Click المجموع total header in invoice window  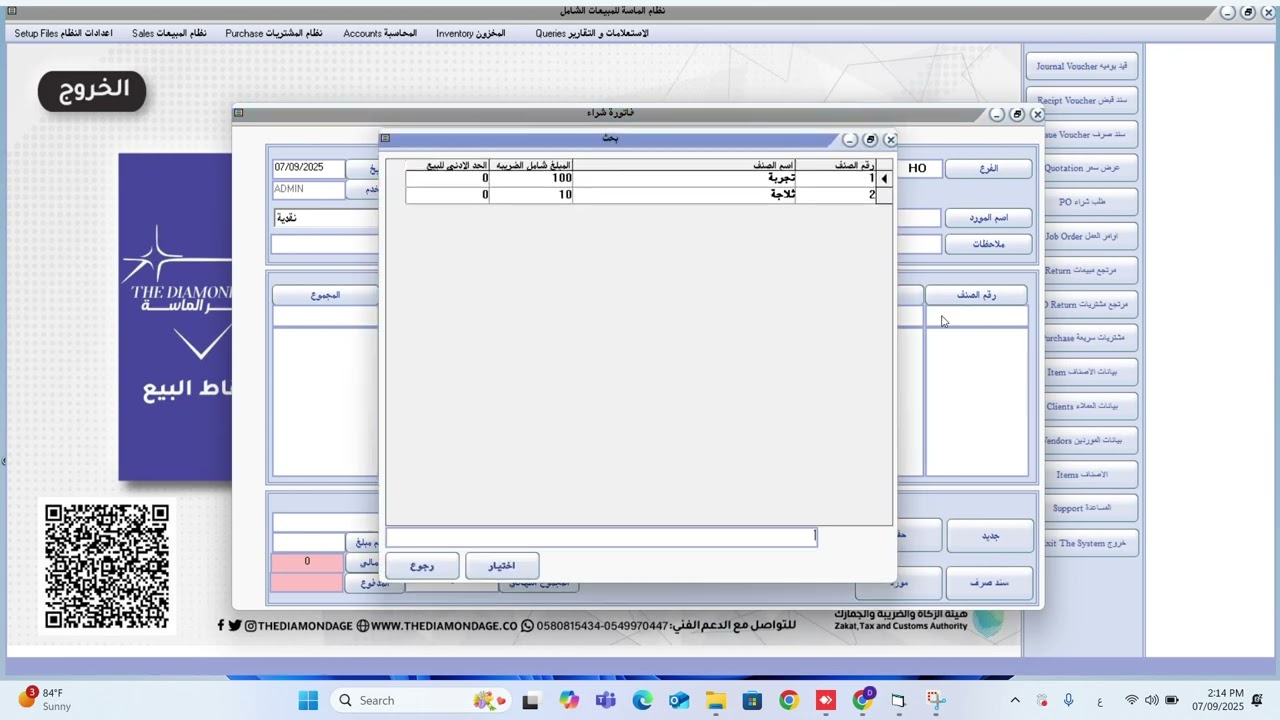[325, 295]
